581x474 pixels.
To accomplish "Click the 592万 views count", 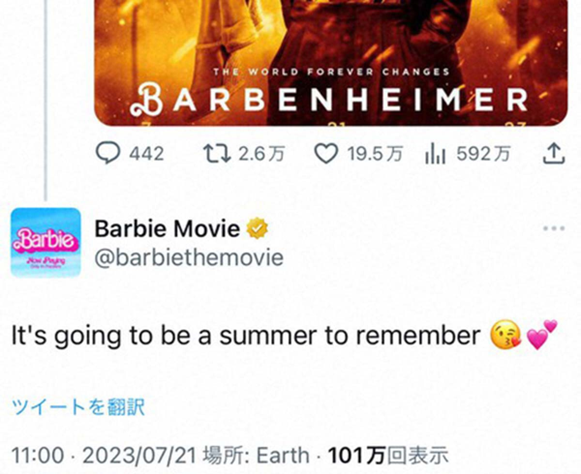I will (484, 153).
